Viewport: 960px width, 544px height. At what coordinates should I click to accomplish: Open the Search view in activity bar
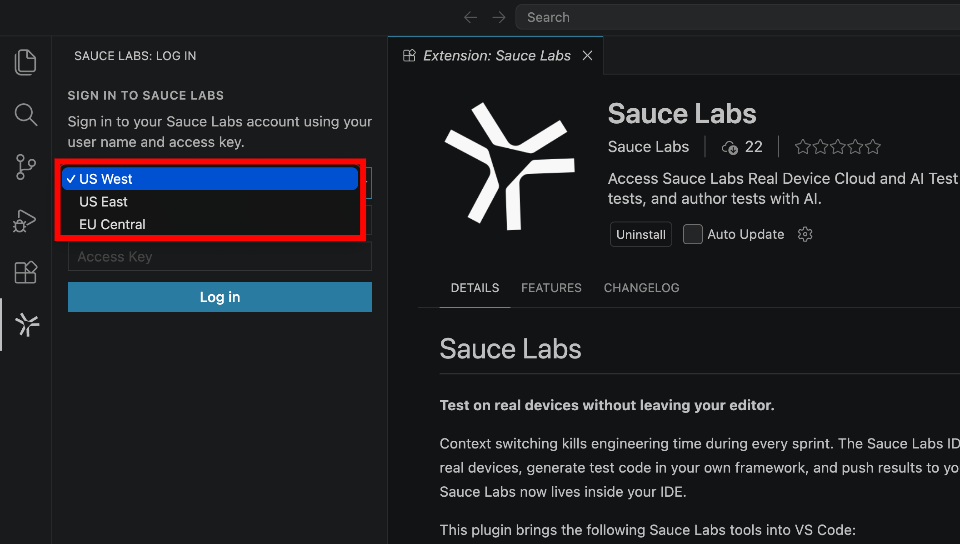click(25, 114)
